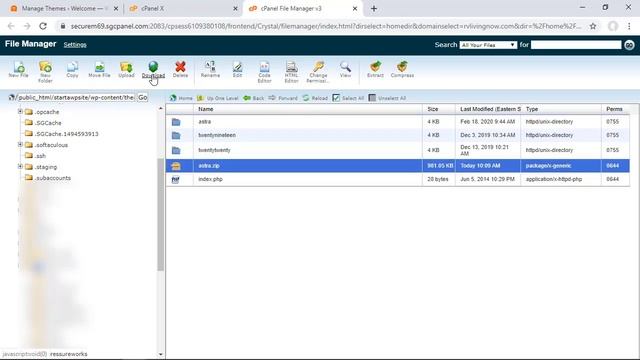Open the astra folder row
The height and width of the screenshot is (360, 640).
[397, 122]
